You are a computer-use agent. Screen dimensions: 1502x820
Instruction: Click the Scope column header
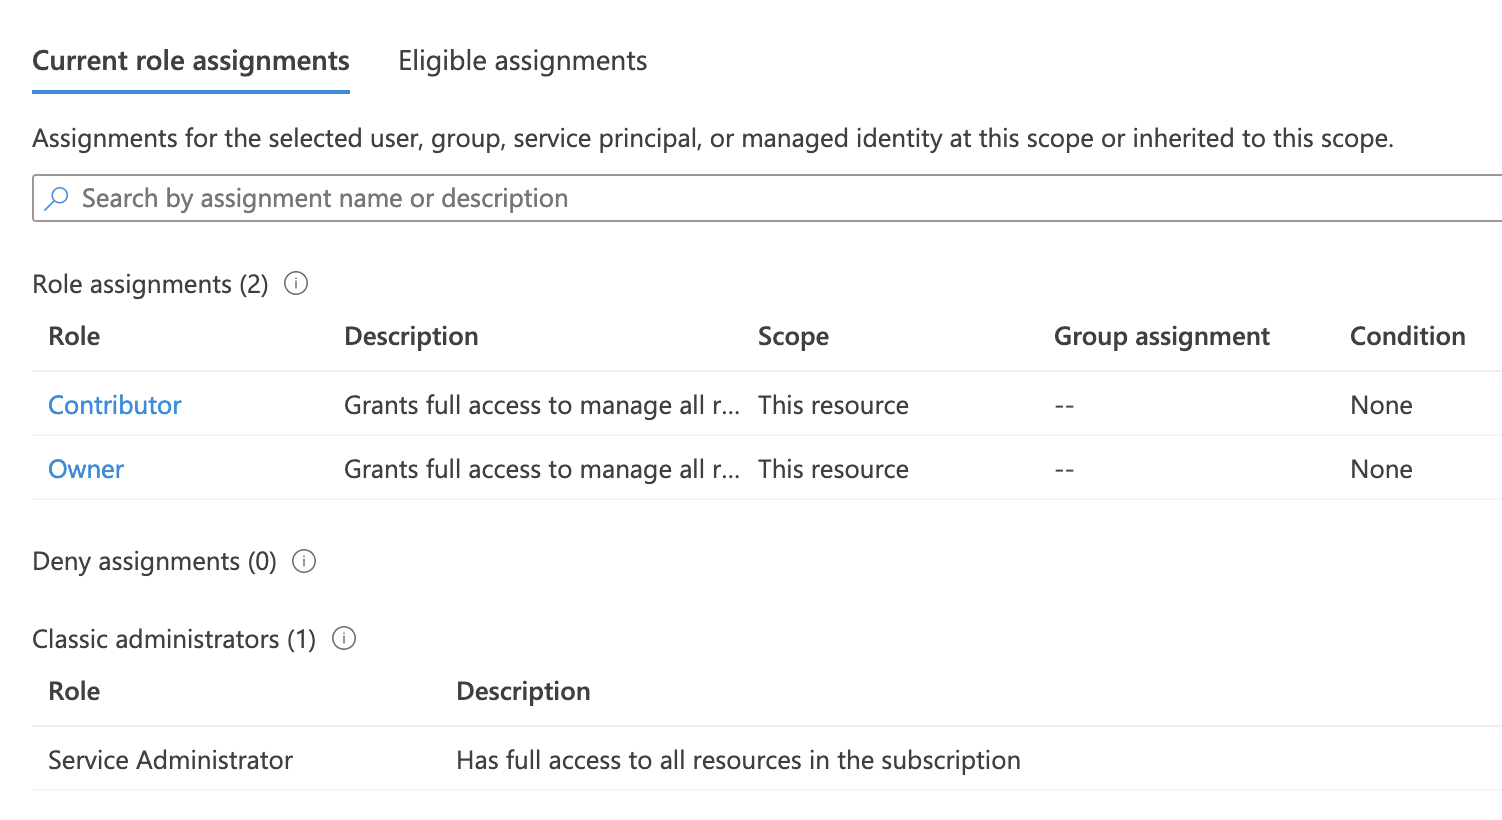[x=793, y=337]
